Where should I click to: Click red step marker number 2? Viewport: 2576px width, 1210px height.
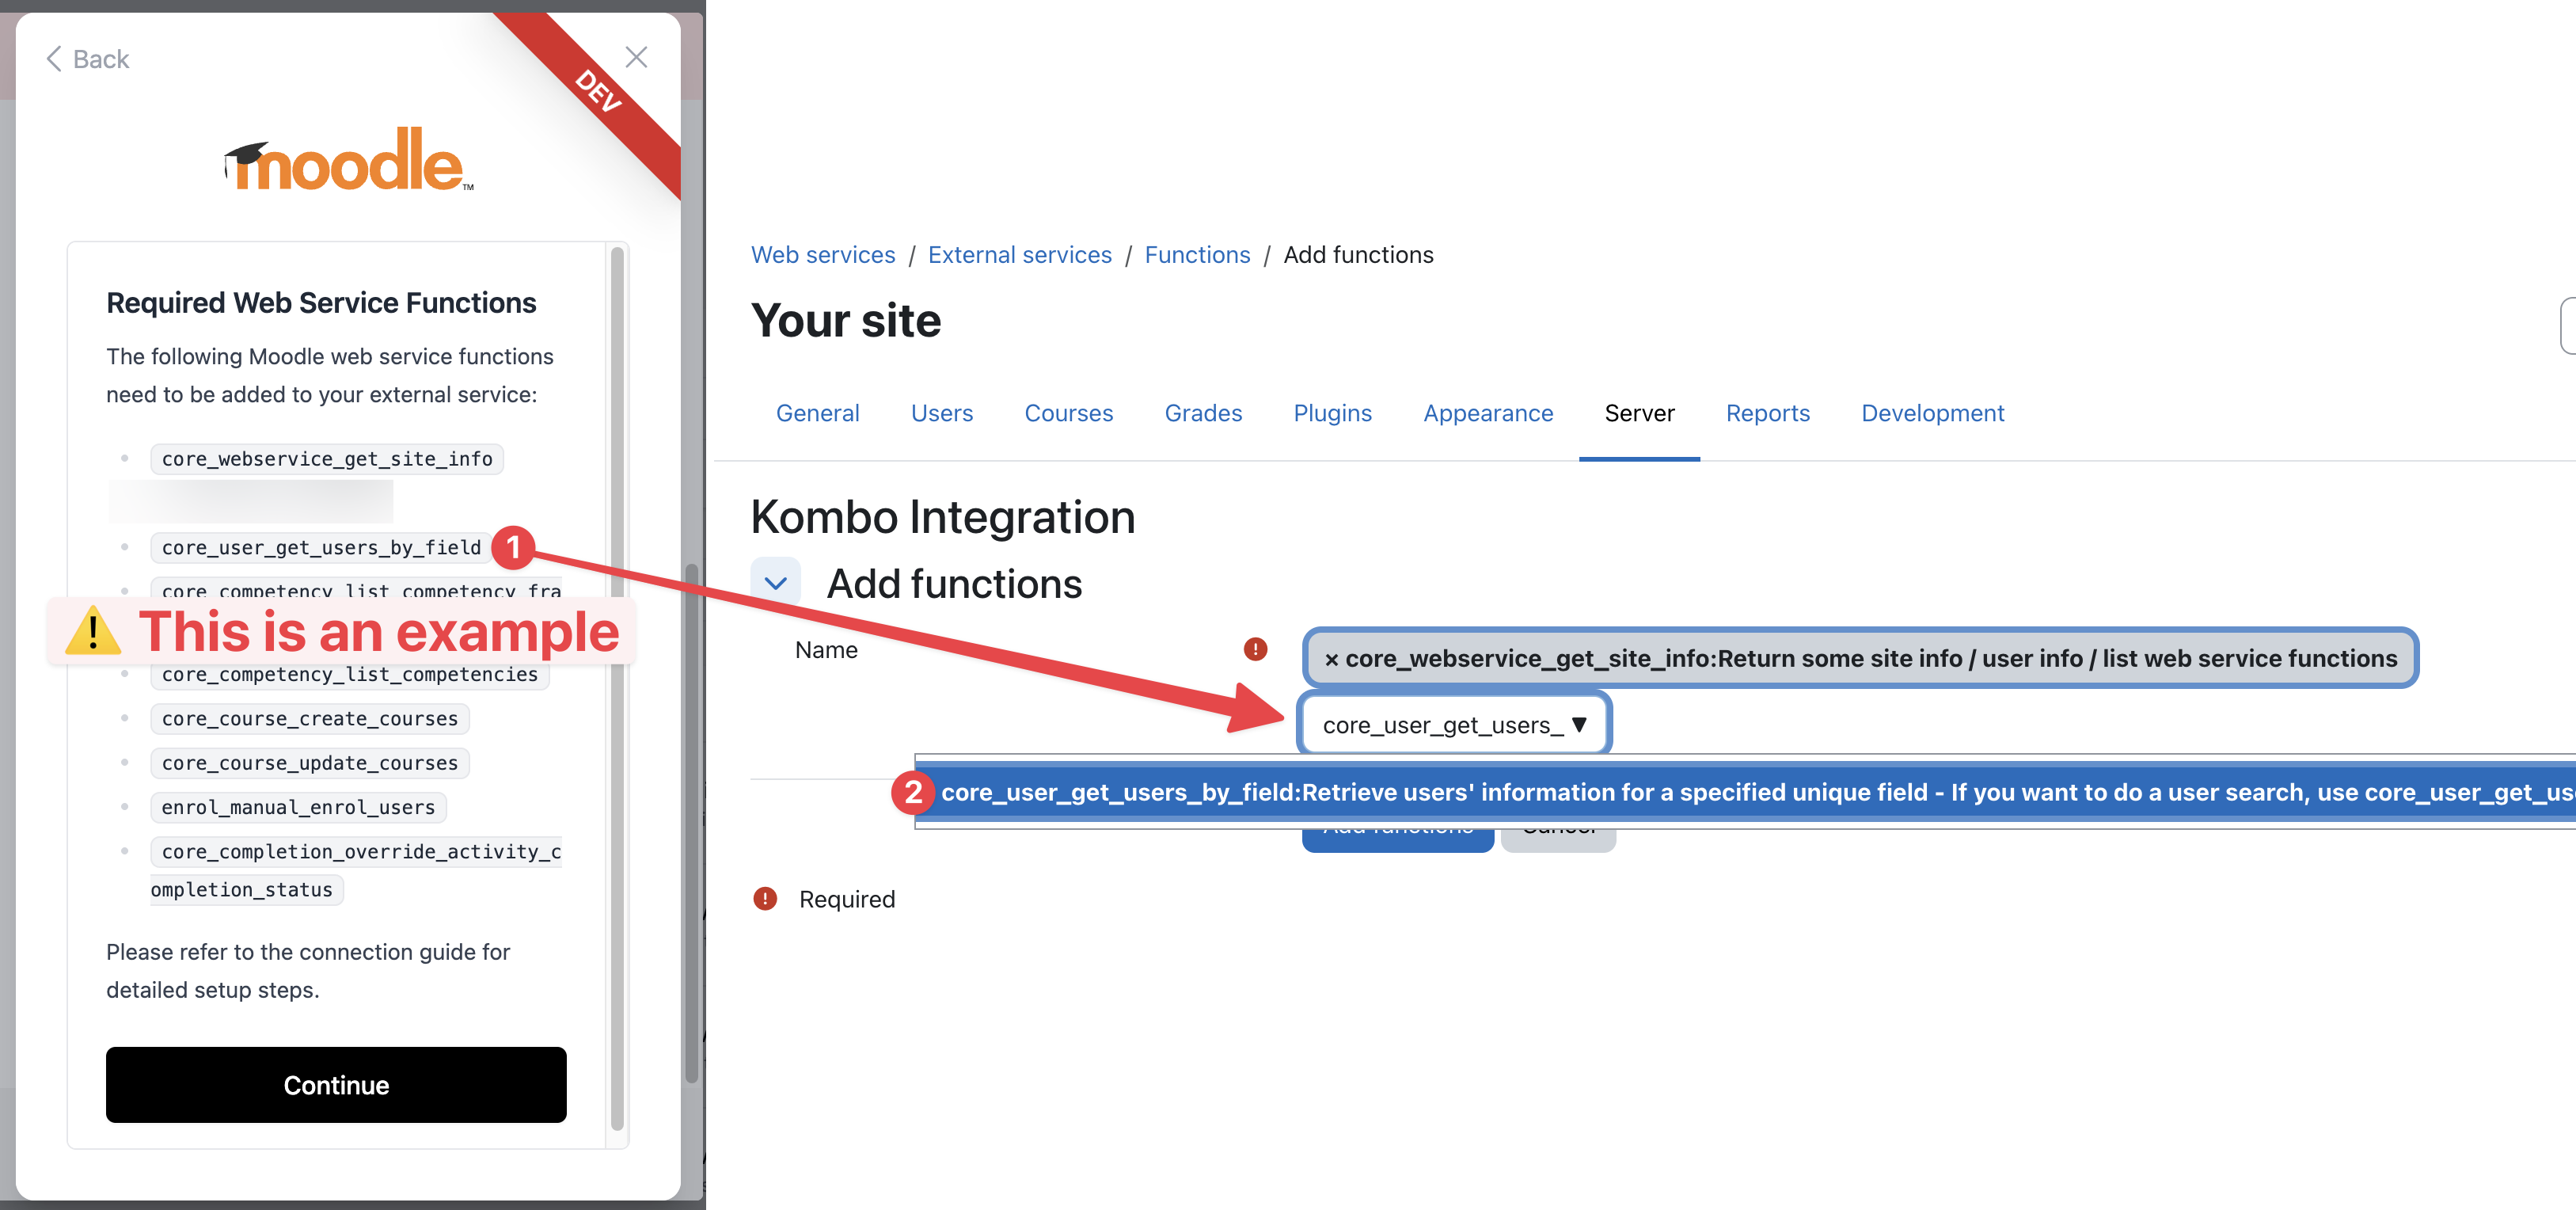point(912,793)
